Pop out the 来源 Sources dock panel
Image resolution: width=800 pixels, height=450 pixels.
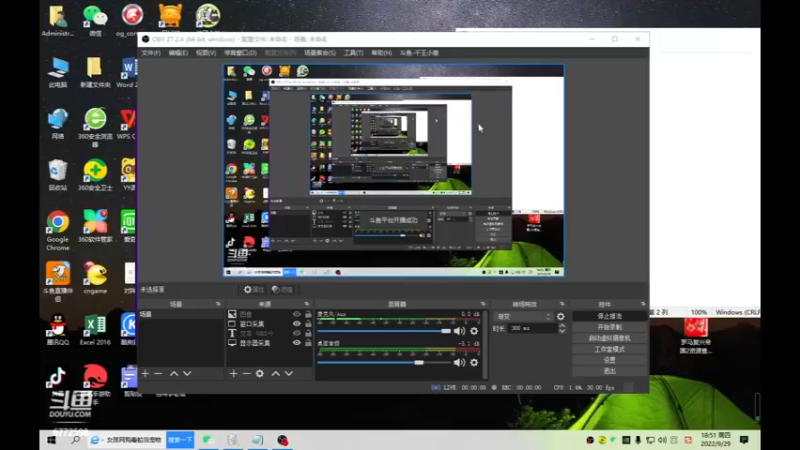click(307, 304)
